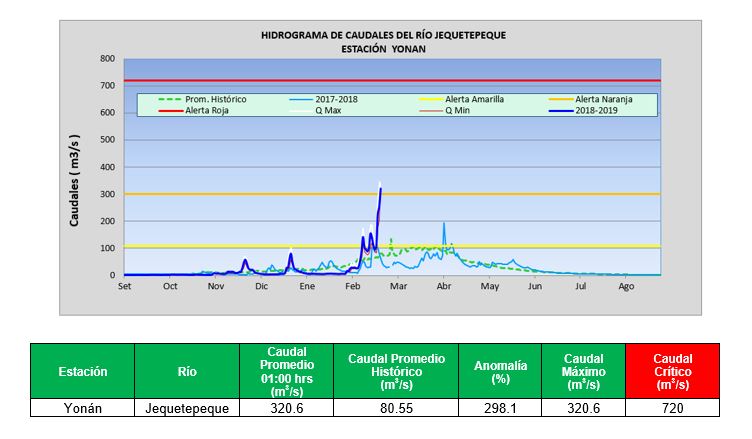752x439 pixels.
Task: Select the Estación Yonan subtitle
Action: coord(383,48)
